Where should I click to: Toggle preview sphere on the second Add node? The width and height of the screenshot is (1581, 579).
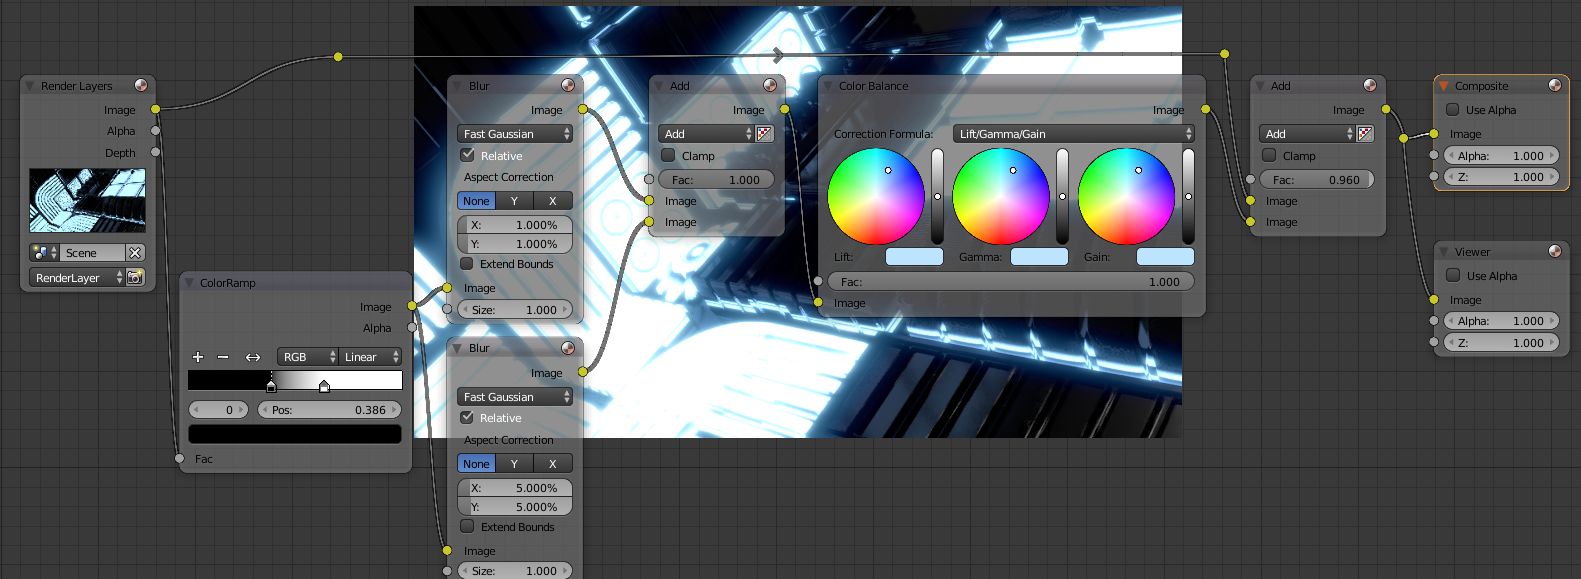point(1370,86)
